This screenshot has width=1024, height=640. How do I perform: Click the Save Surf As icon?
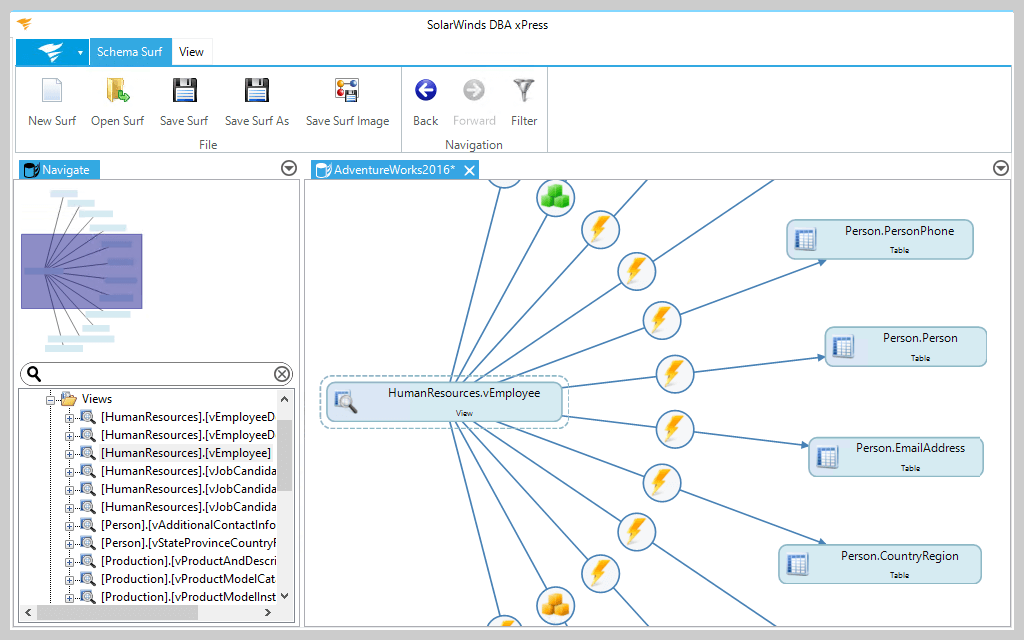[x=256, y=90]
